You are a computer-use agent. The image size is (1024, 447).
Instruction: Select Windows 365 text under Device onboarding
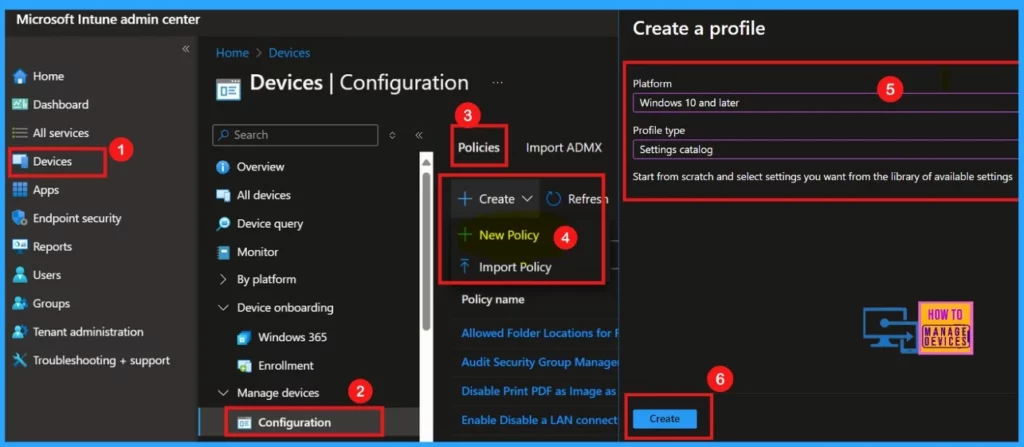coord(293,338)
